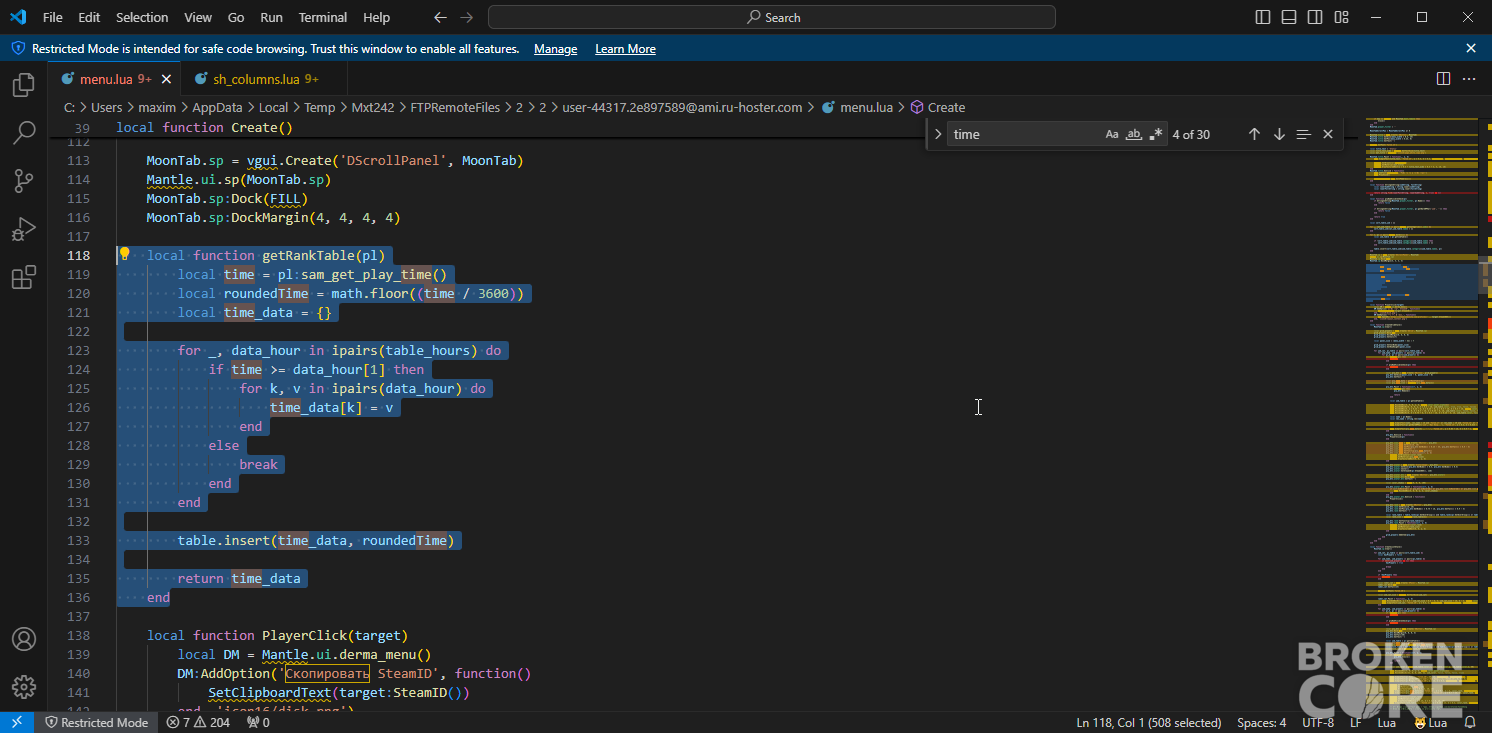Open the FTPRemoteFiles breadcrumb dropdown

click(454, 107)
